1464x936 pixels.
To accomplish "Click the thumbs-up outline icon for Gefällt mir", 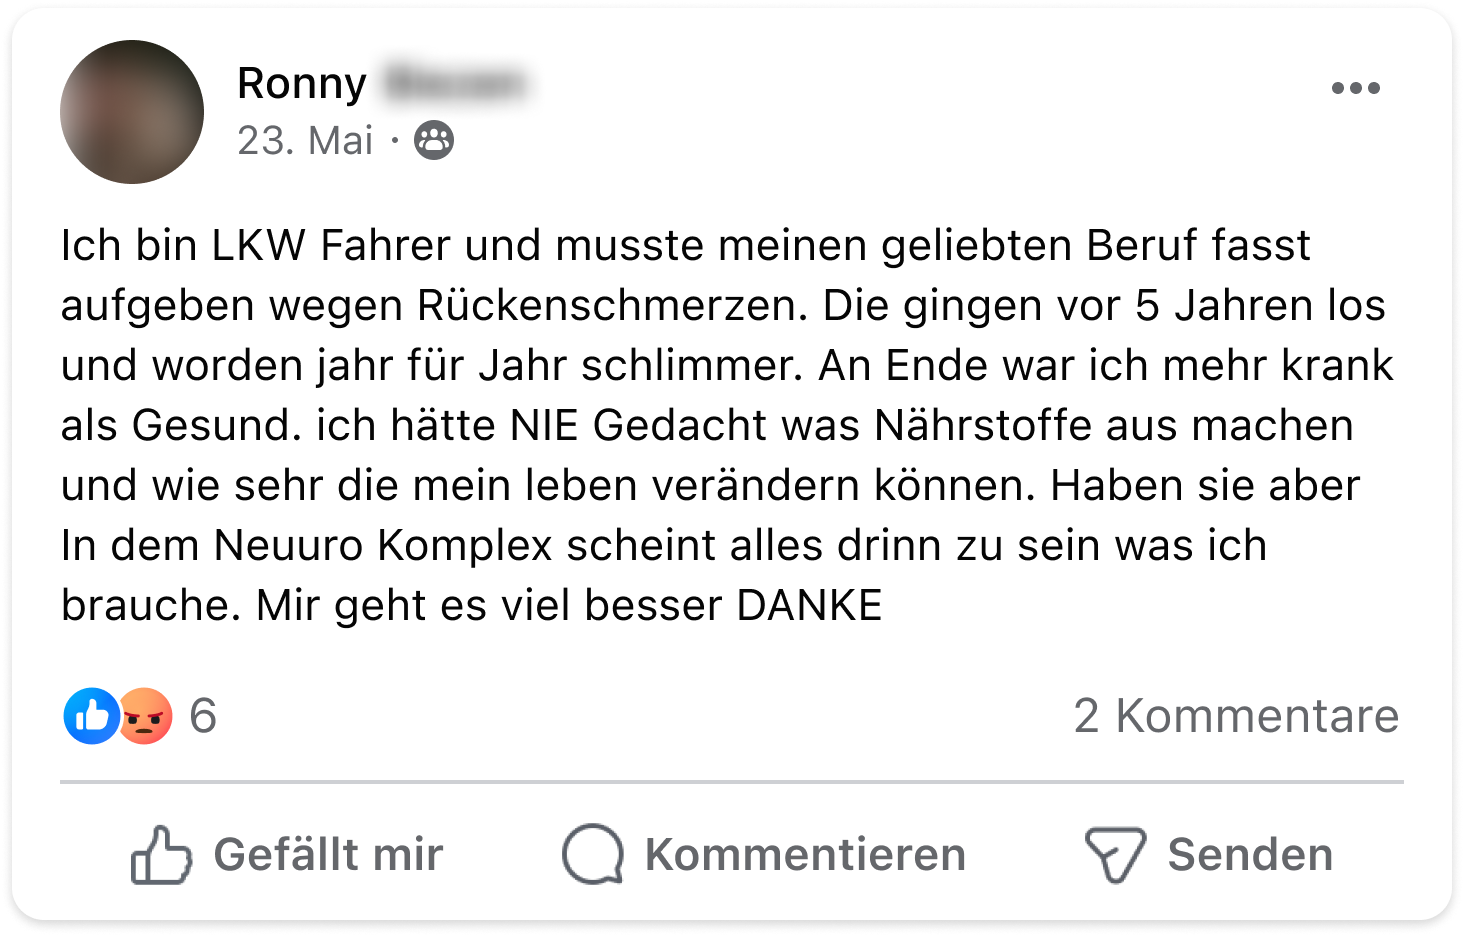I will click(x=160, y=855).
